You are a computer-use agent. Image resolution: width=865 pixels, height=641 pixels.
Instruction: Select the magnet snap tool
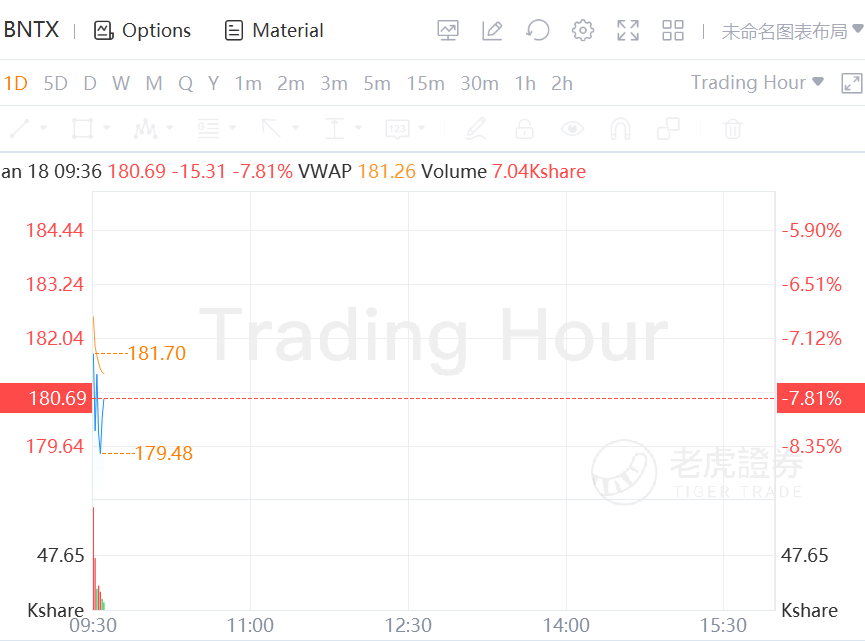click(620, 129)
